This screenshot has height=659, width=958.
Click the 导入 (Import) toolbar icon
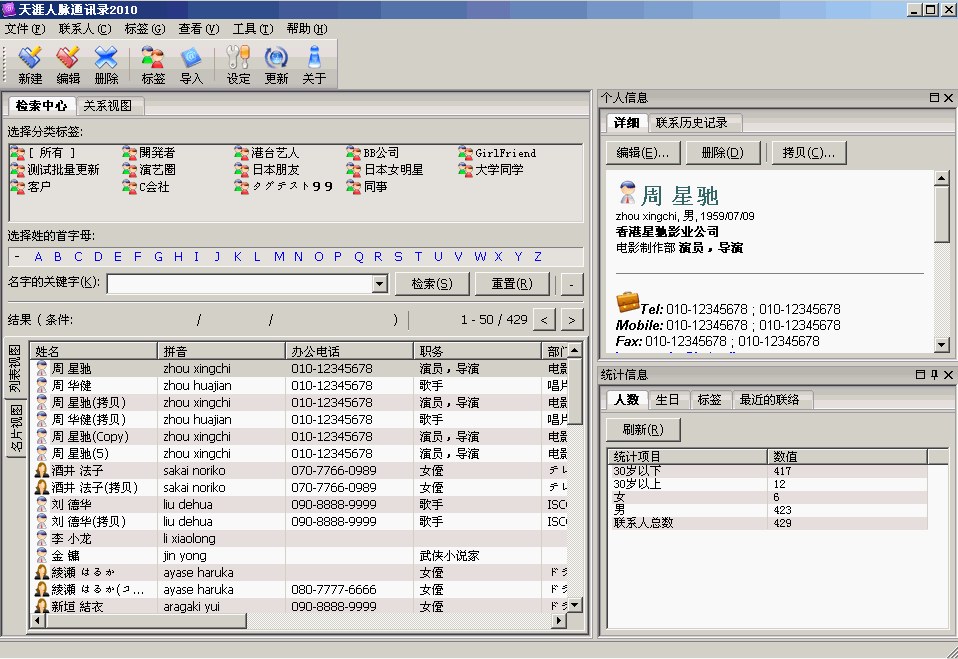[x=191, y=64]
